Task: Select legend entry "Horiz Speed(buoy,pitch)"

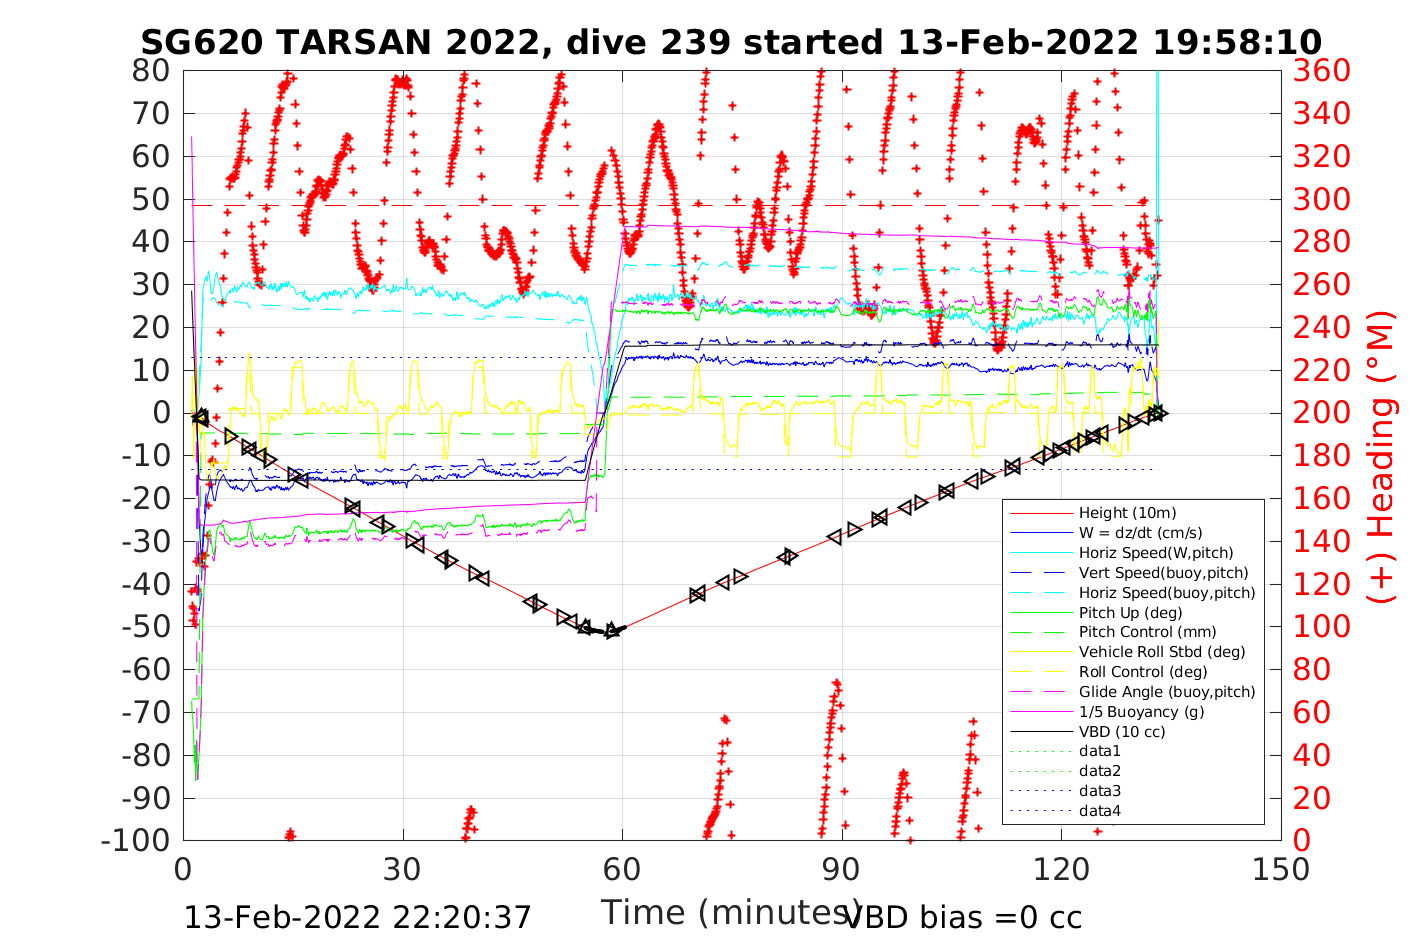Action: 1167,592
